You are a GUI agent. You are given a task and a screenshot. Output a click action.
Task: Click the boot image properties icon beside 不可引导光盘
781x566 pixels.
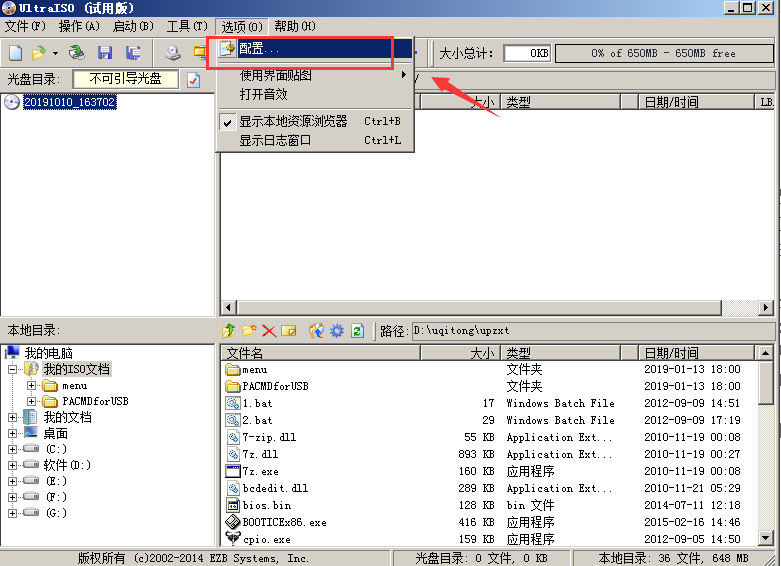(x=193, y=80)
